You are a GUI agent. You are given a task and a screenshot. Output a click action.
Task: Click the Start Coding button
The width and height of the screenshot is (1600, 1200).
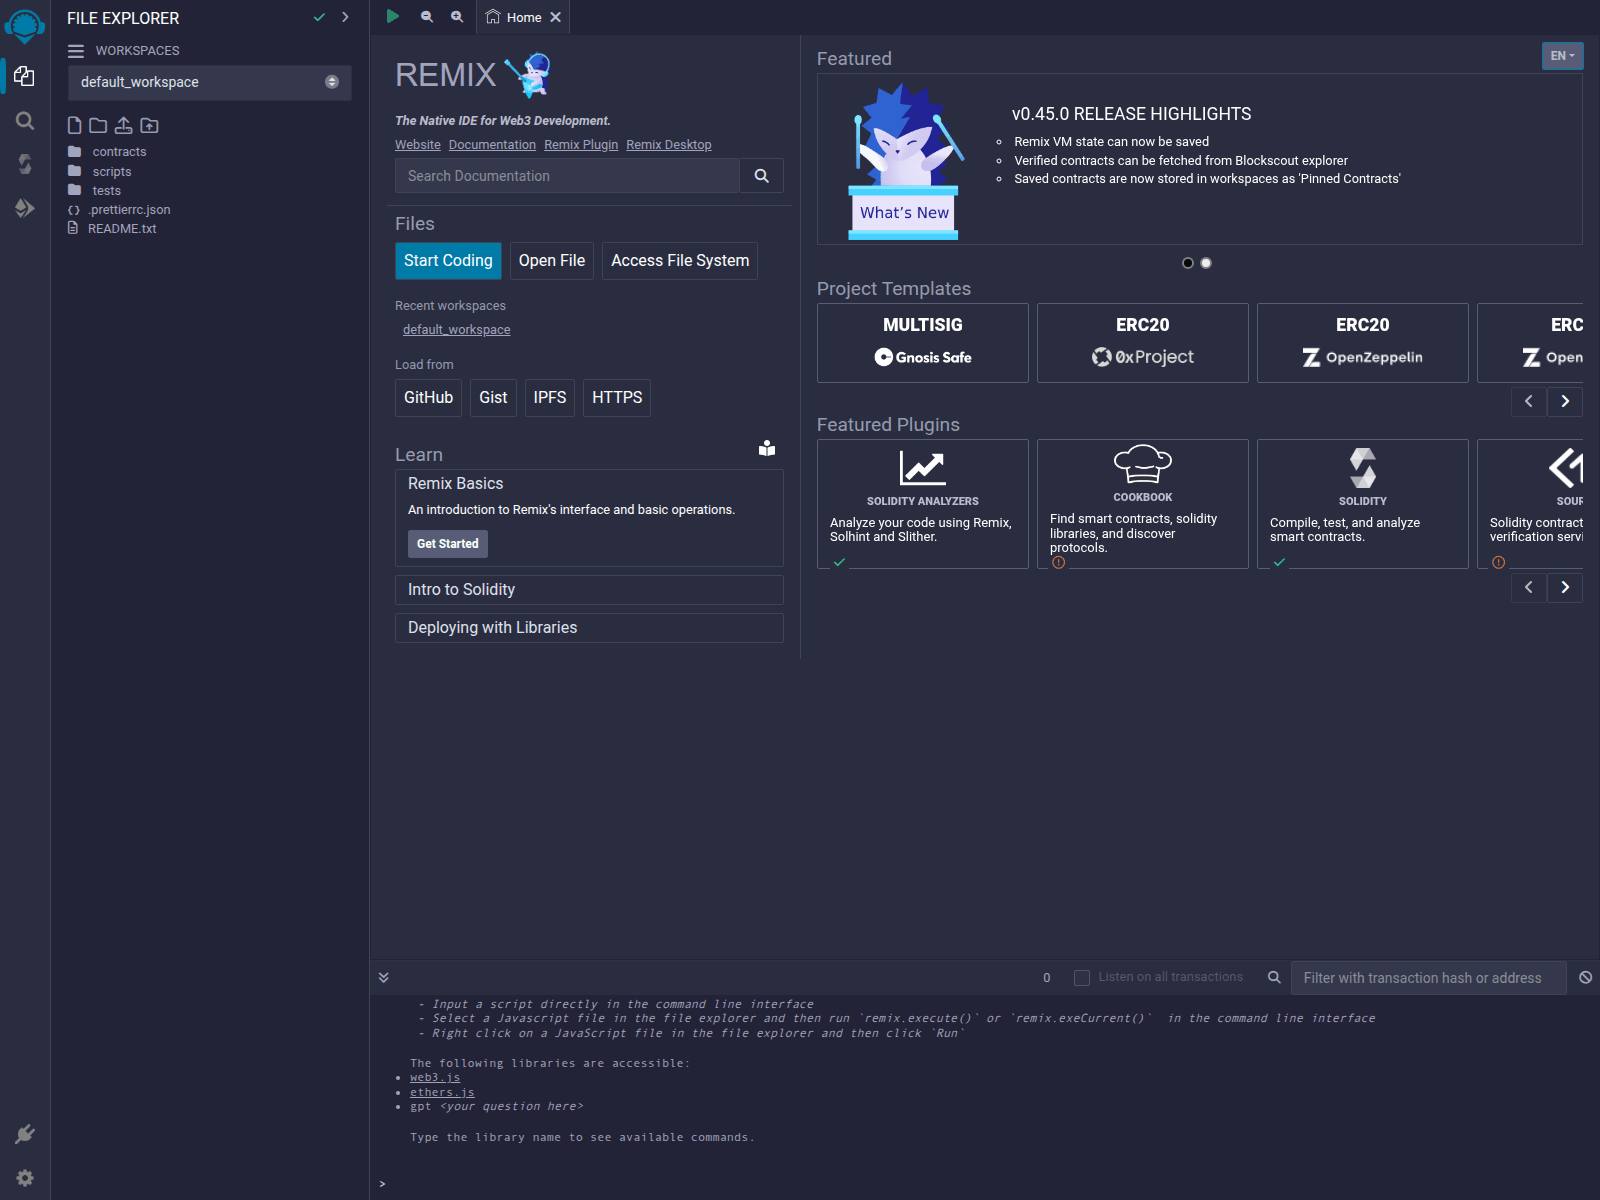tap(448, 261)
